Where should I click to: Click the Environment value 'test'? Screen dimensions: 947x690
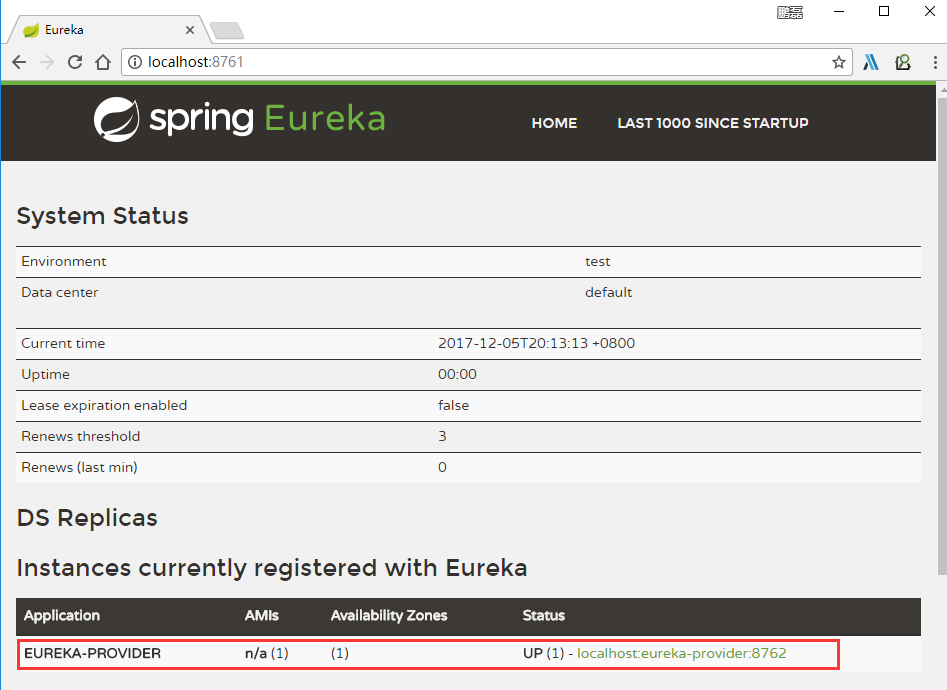(x=597, y=262)
